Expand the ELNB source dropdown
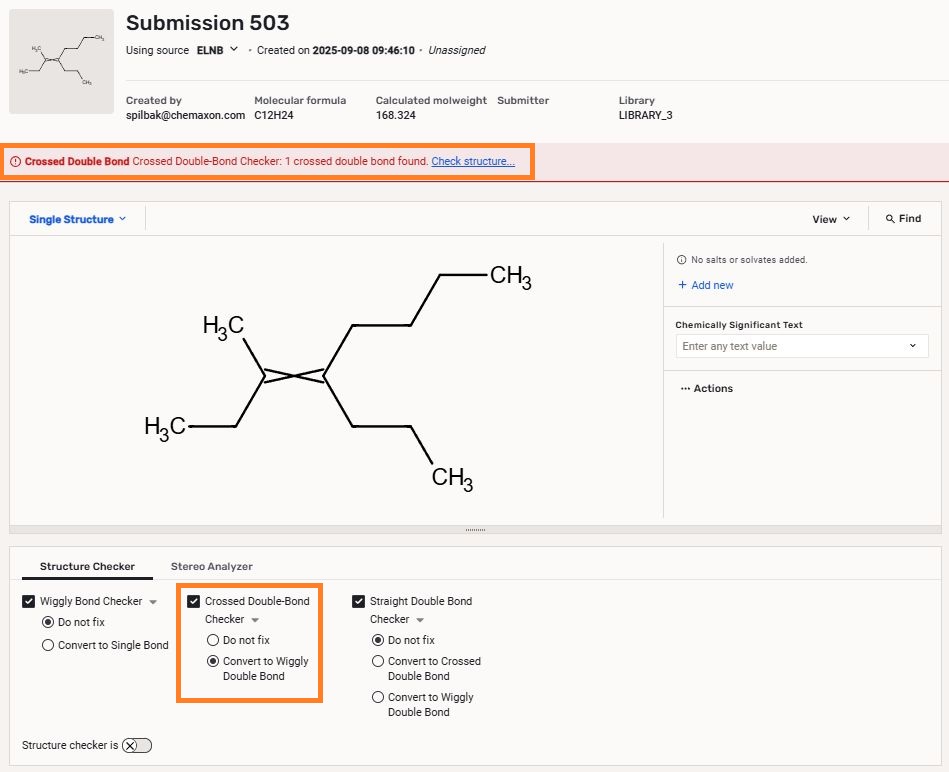949x772 pixels. [218, 49]
